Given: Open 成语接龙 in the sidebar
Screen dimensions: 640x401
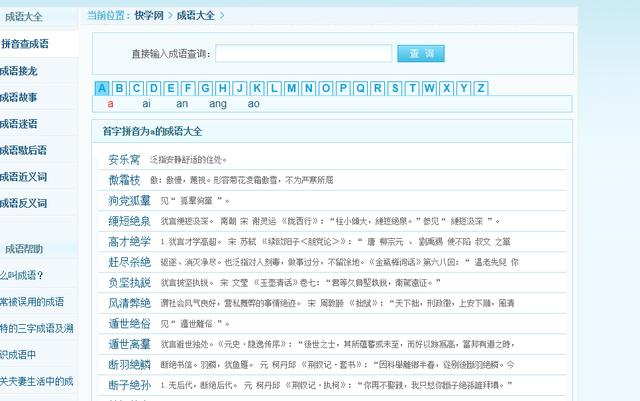Looking at the screenshot, I should click(18, 71).
